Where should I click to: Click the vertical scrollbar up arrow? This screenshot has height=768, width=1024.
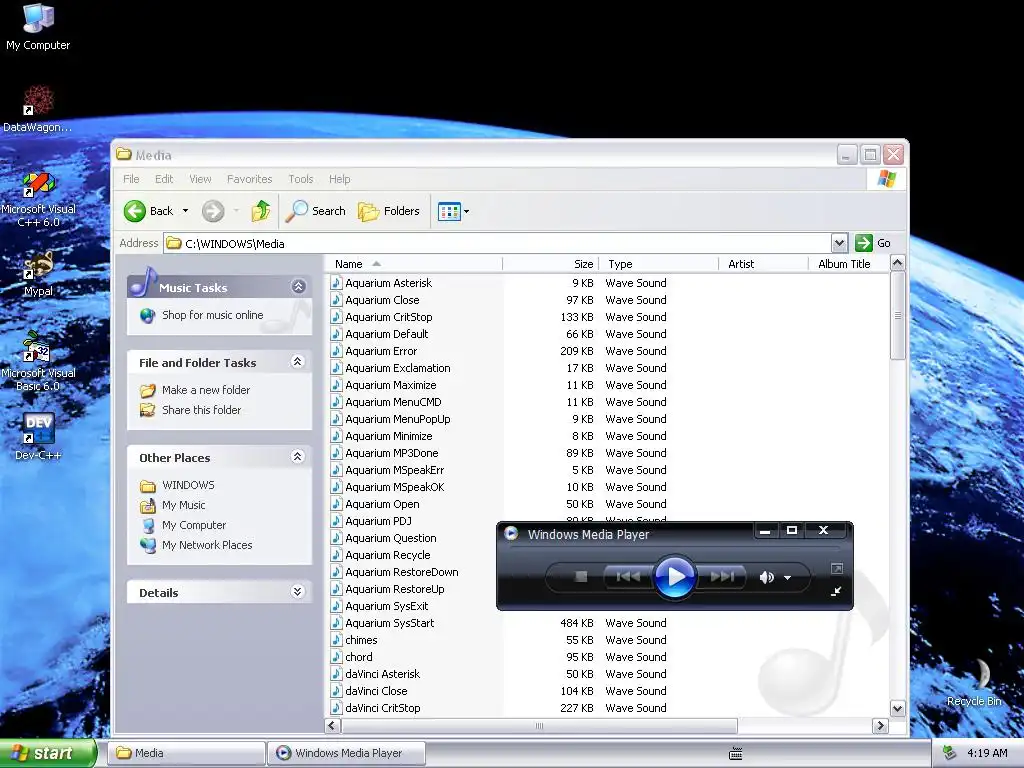(897, 263)
